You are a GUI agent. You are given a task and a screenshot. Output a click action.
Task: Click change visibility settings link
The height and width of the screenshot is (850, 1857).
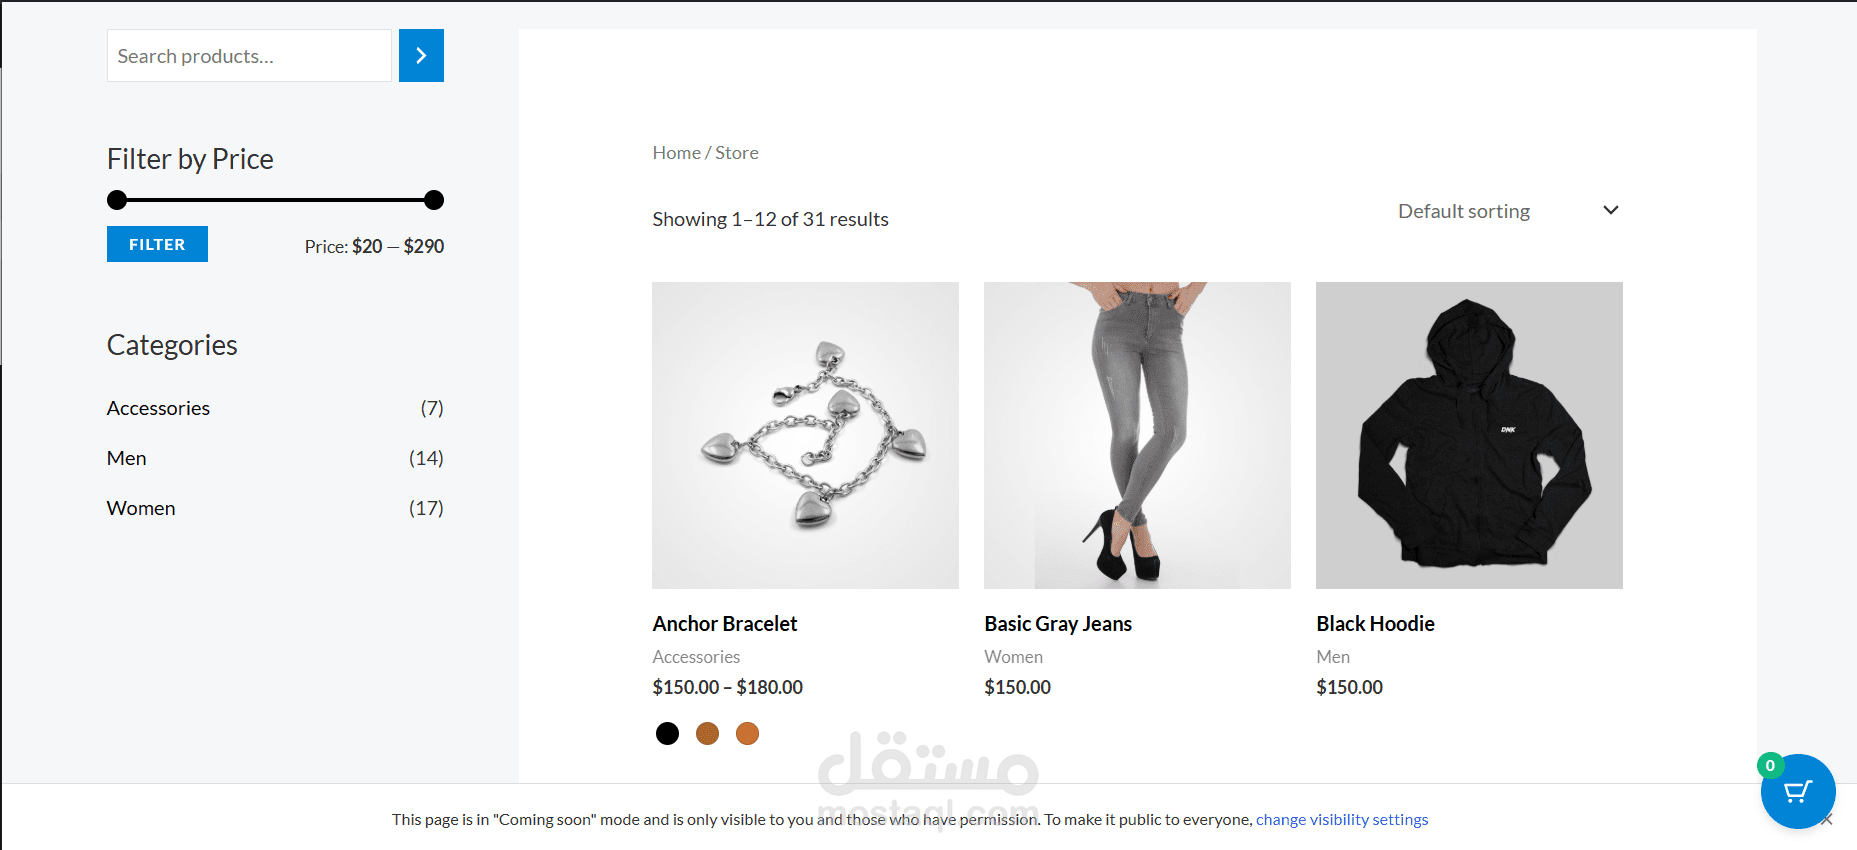(x=1342, y=819)
